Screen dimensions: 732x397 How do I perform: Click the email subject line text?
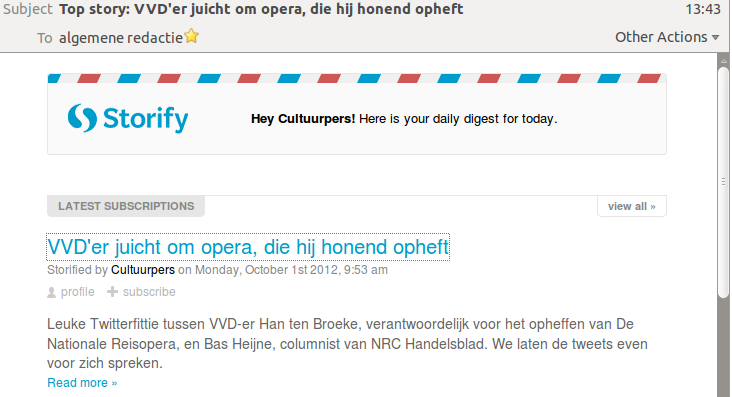tap(261, 9)
